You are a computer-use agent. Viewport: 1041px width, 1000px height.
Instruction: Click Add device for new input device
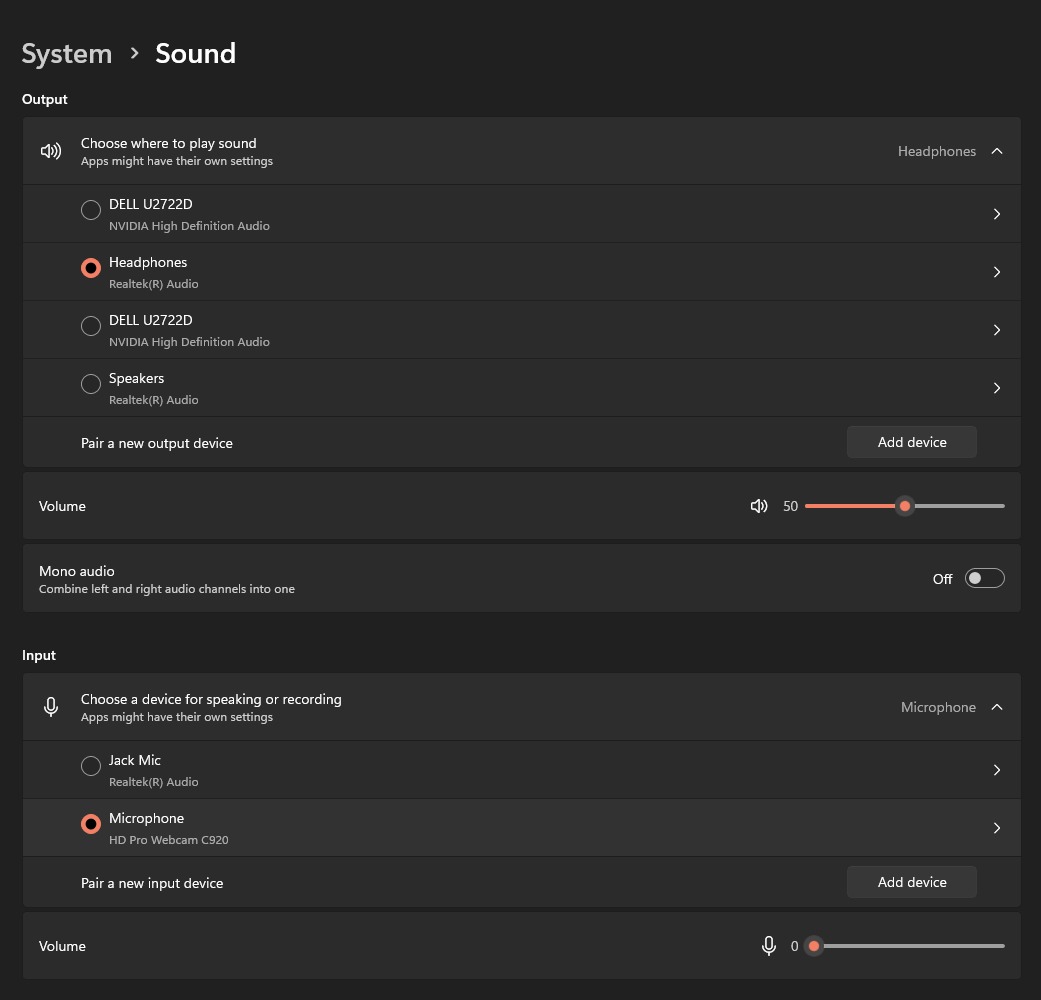click(911, 882)
